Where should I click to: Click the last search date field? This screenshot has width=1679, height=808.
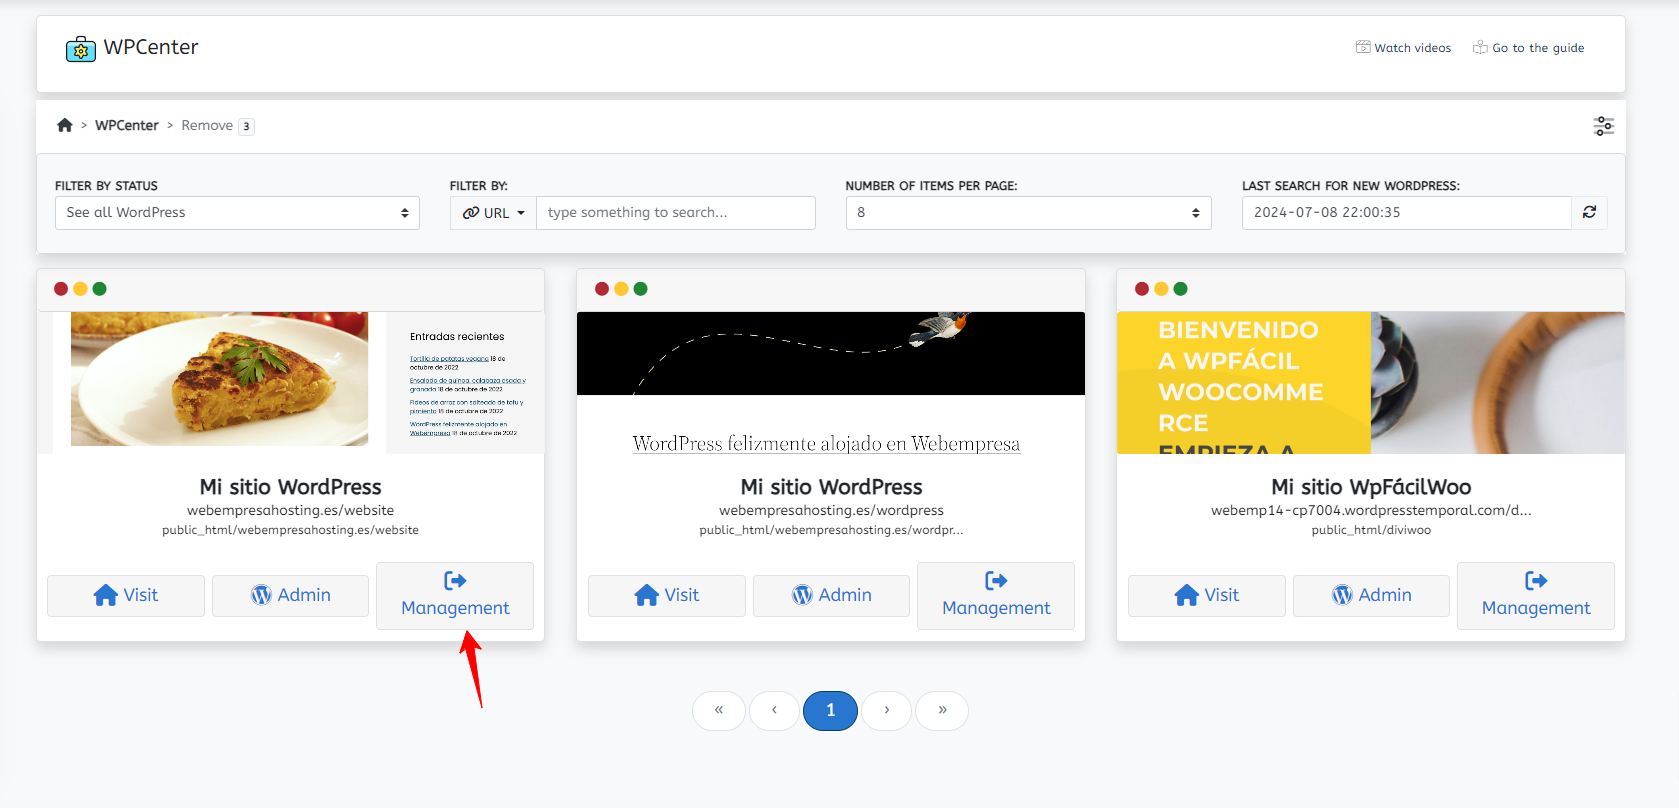pyautogui.click(x=1406, y=213)
